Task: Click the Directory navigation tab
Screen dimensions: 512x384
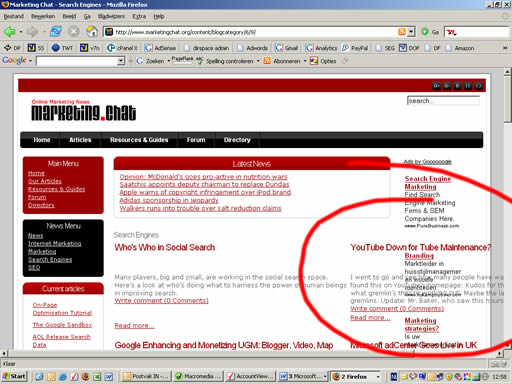Action: 237,140
